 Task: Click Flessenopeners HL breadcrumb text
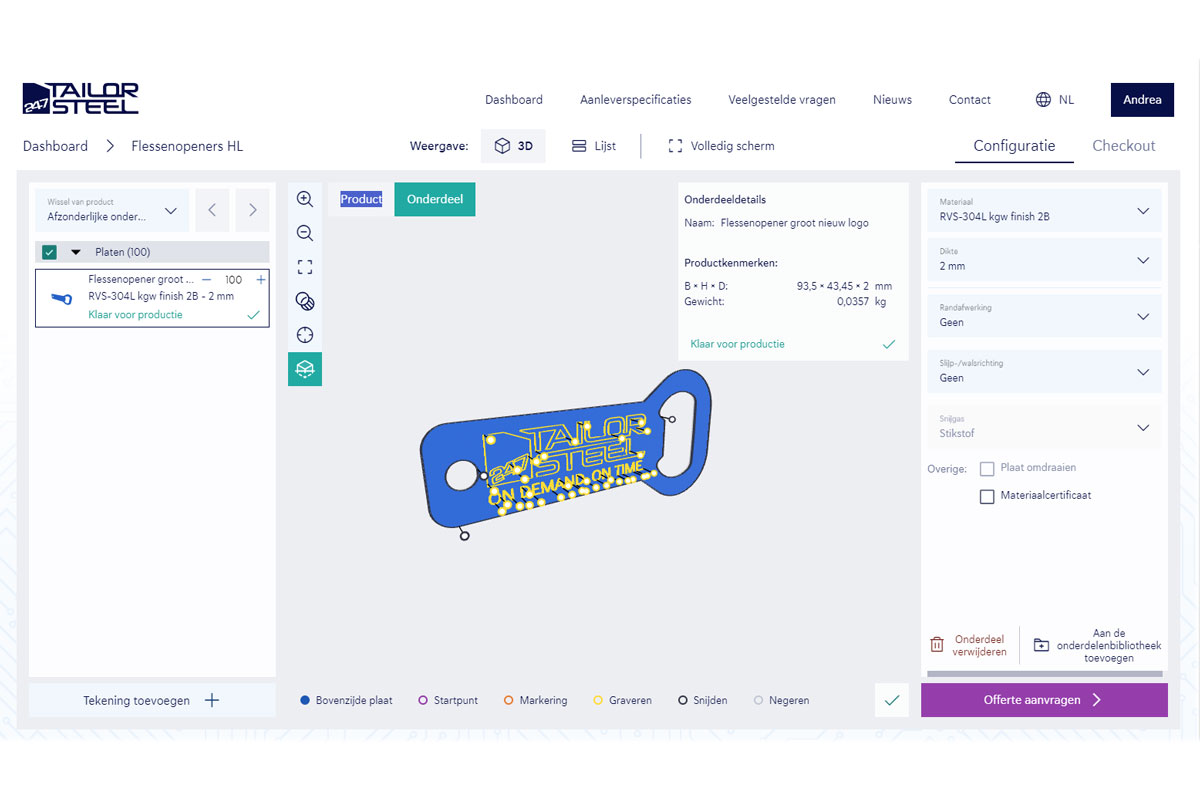pos(187,146)
